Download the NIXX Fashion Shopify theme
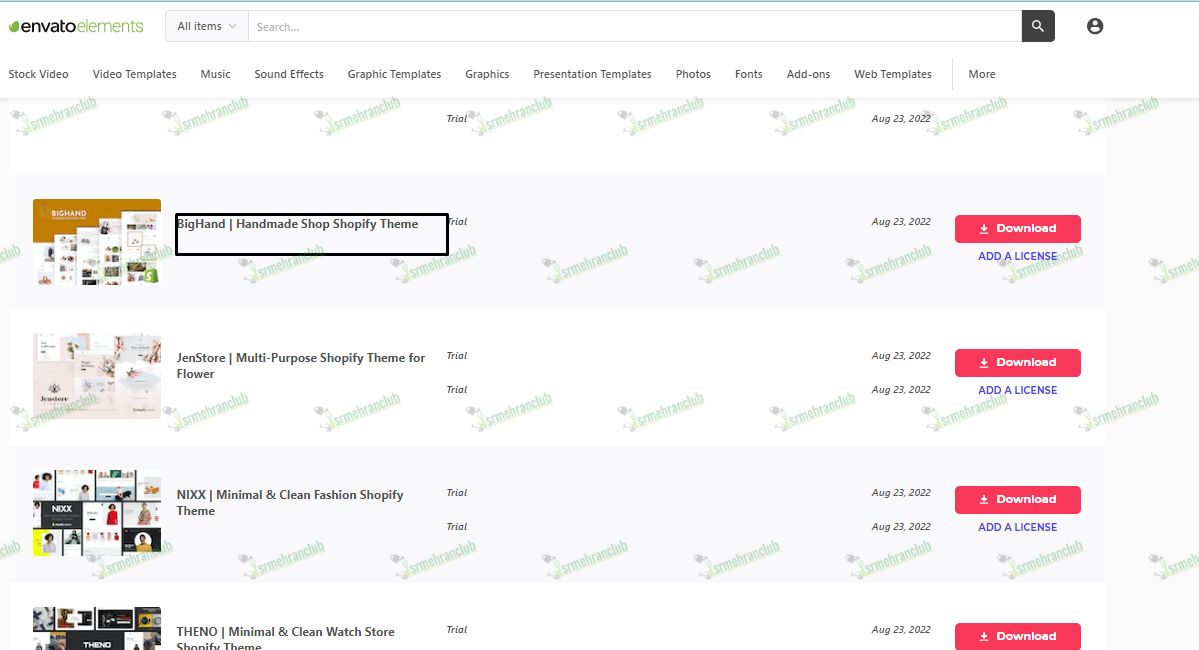This screenshot has height=650, width=1199. [1018, 499]
